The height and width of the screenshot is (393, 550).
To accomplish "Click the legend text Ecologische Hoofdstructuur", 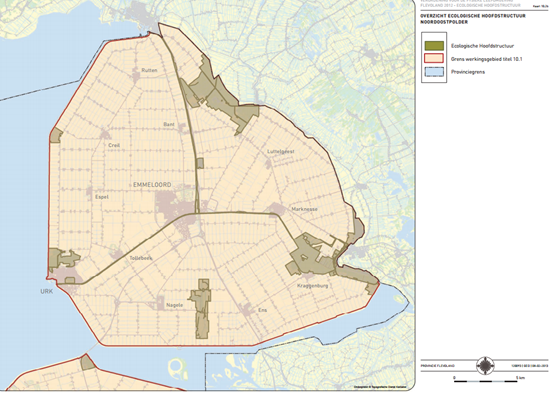I will click(482, 46).
